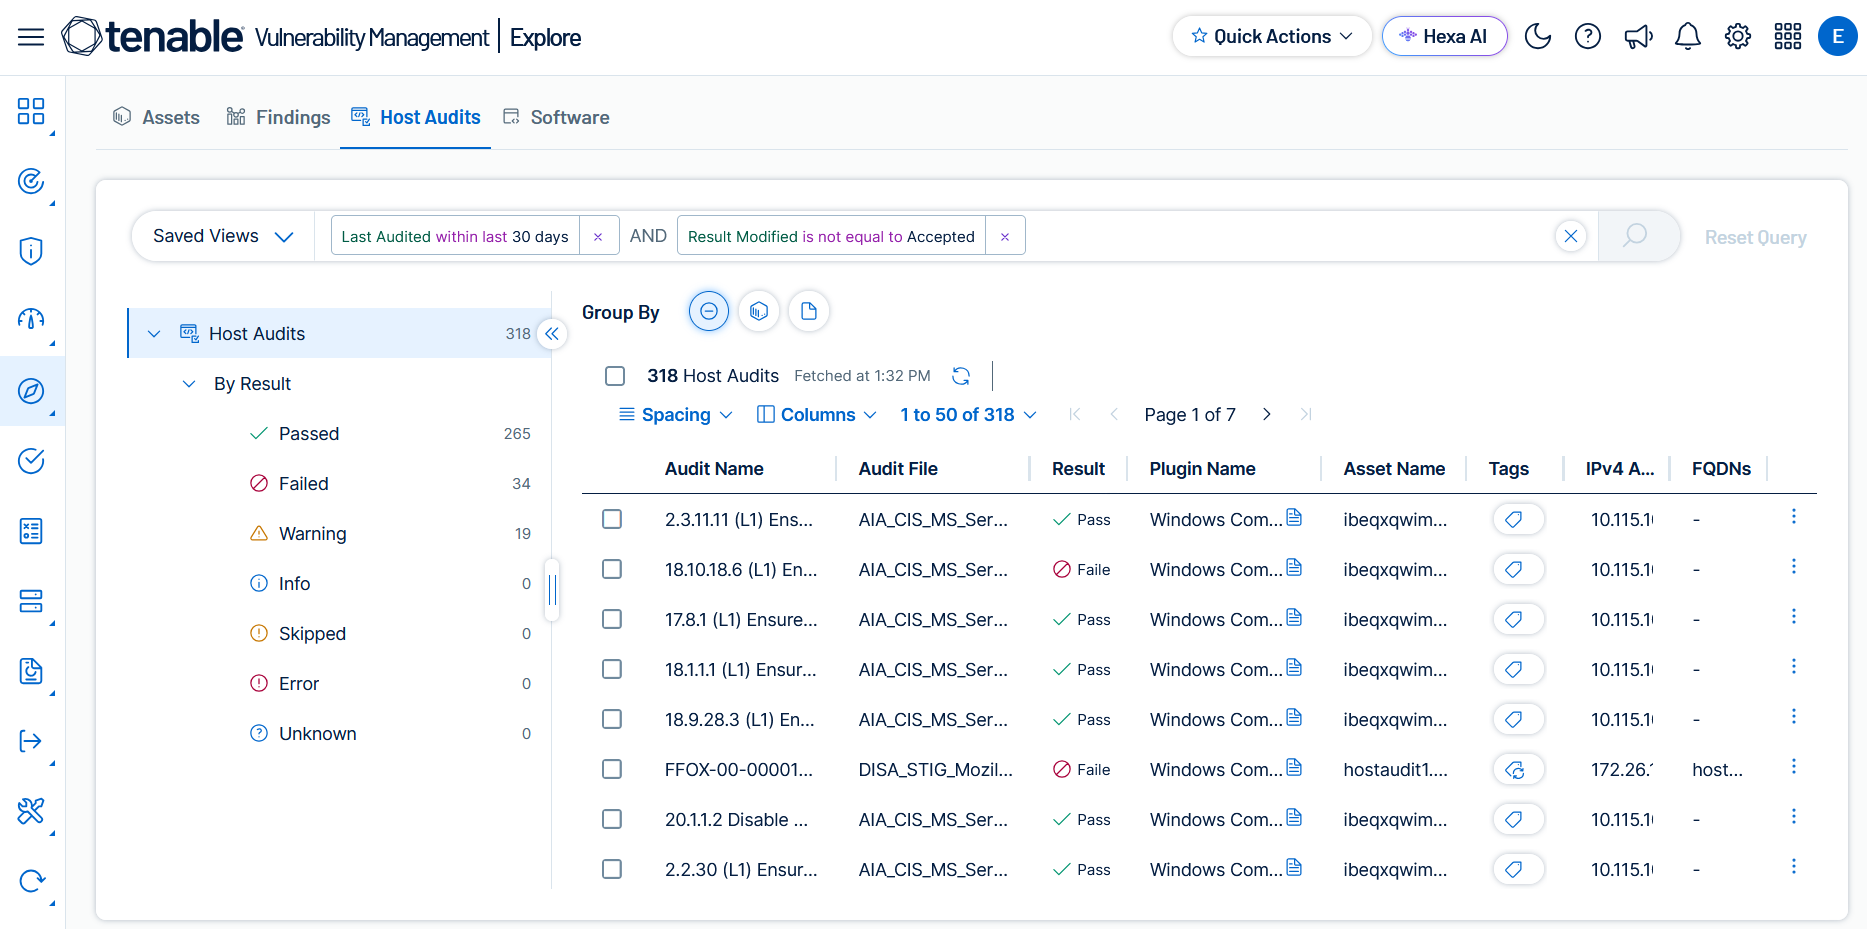Remove the Last Audited filter chip
Screen dimensions: 1867x929
(x=598, y=237)
